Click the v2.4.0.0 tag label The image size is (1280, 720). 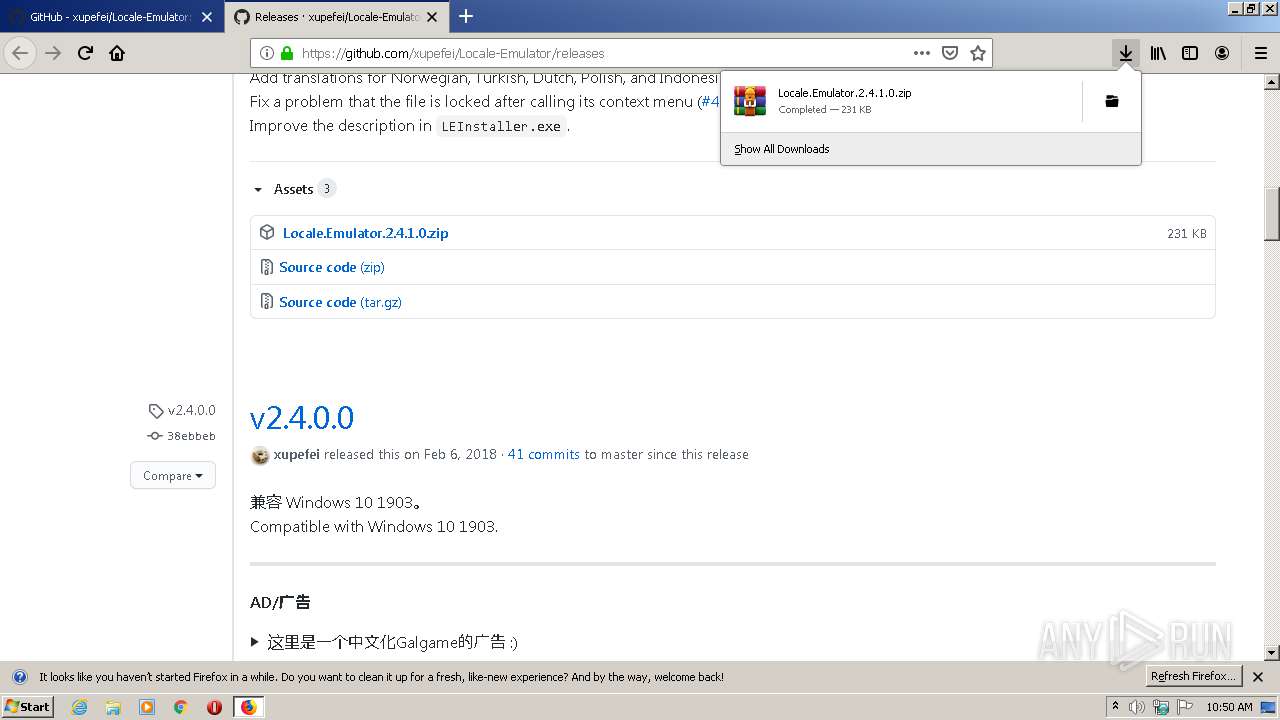click(x=182, y=410)
